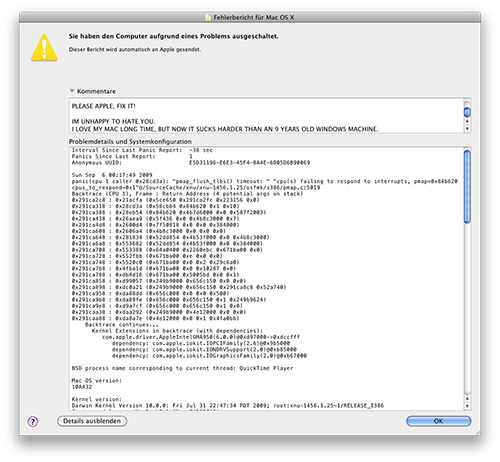Click the 0x291ca438 backtrace row
This screenshot has width=500, height=462.
tap(156, 219)
